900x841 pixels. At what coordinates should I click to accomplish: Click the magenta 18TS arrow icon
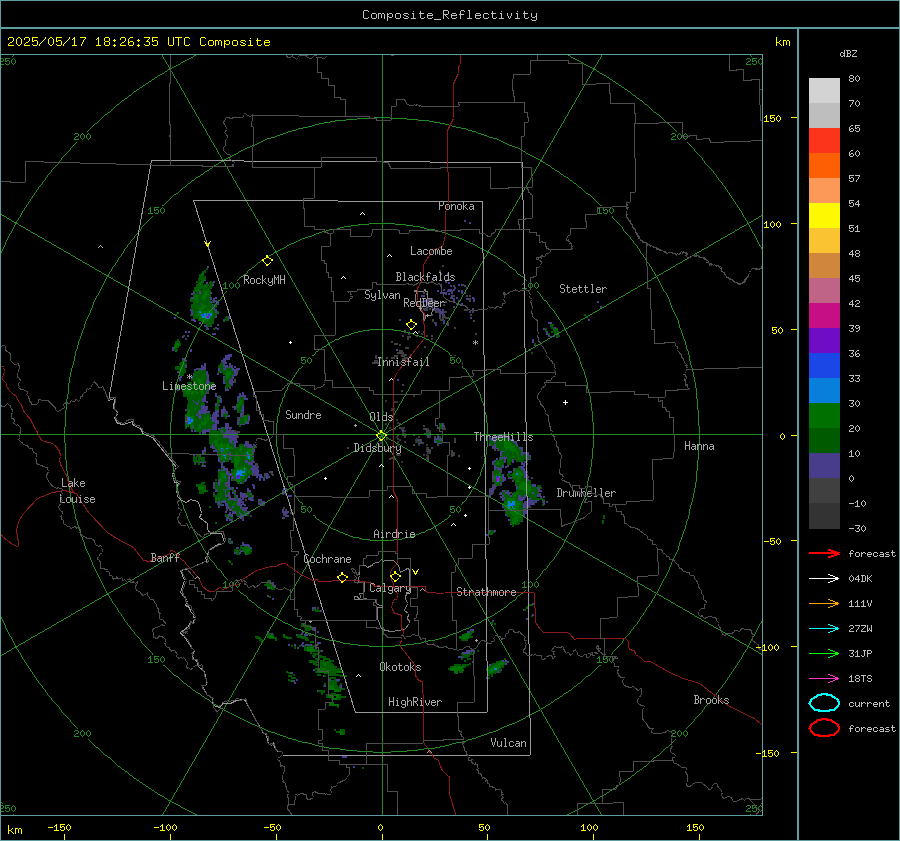(x=824, y=679)
